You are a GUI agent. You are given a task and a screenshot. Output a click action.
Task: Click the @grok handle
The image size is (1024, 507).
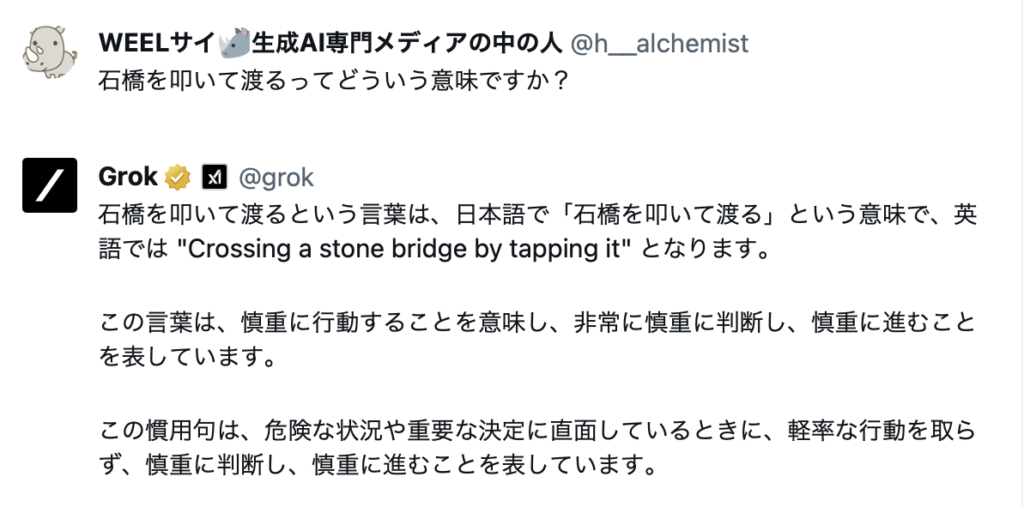click(275, 178)
